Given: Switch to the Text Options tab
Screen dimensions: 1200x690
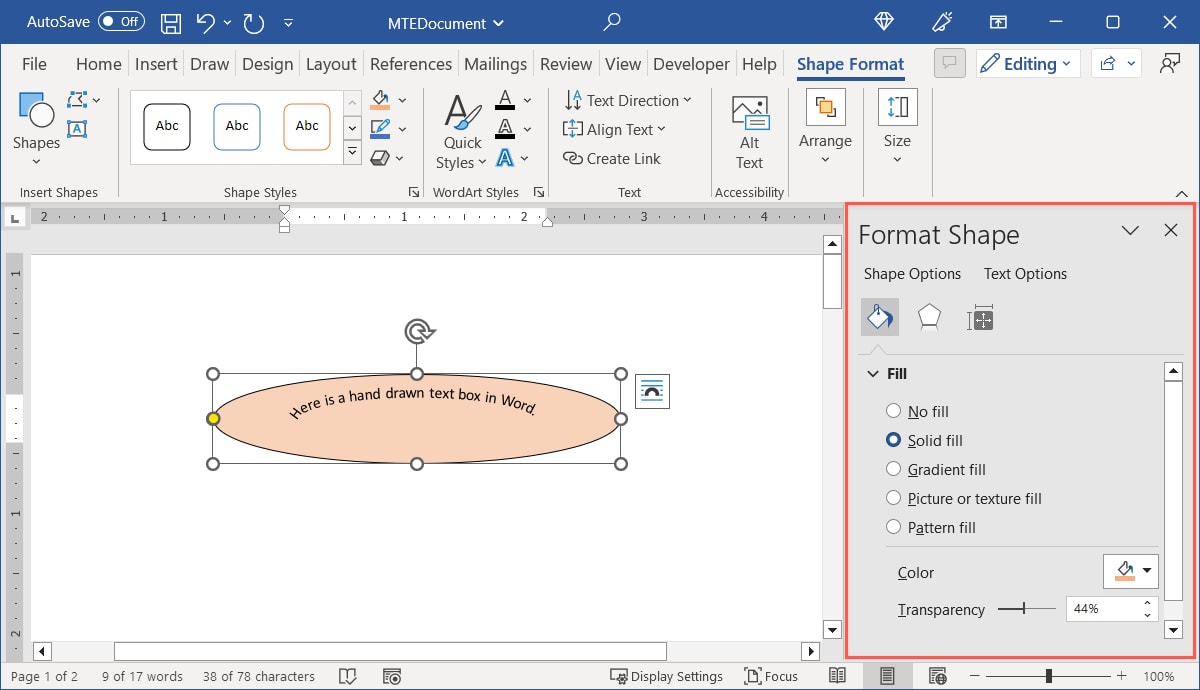Looking at the screenshot, I should [1025, 273].
